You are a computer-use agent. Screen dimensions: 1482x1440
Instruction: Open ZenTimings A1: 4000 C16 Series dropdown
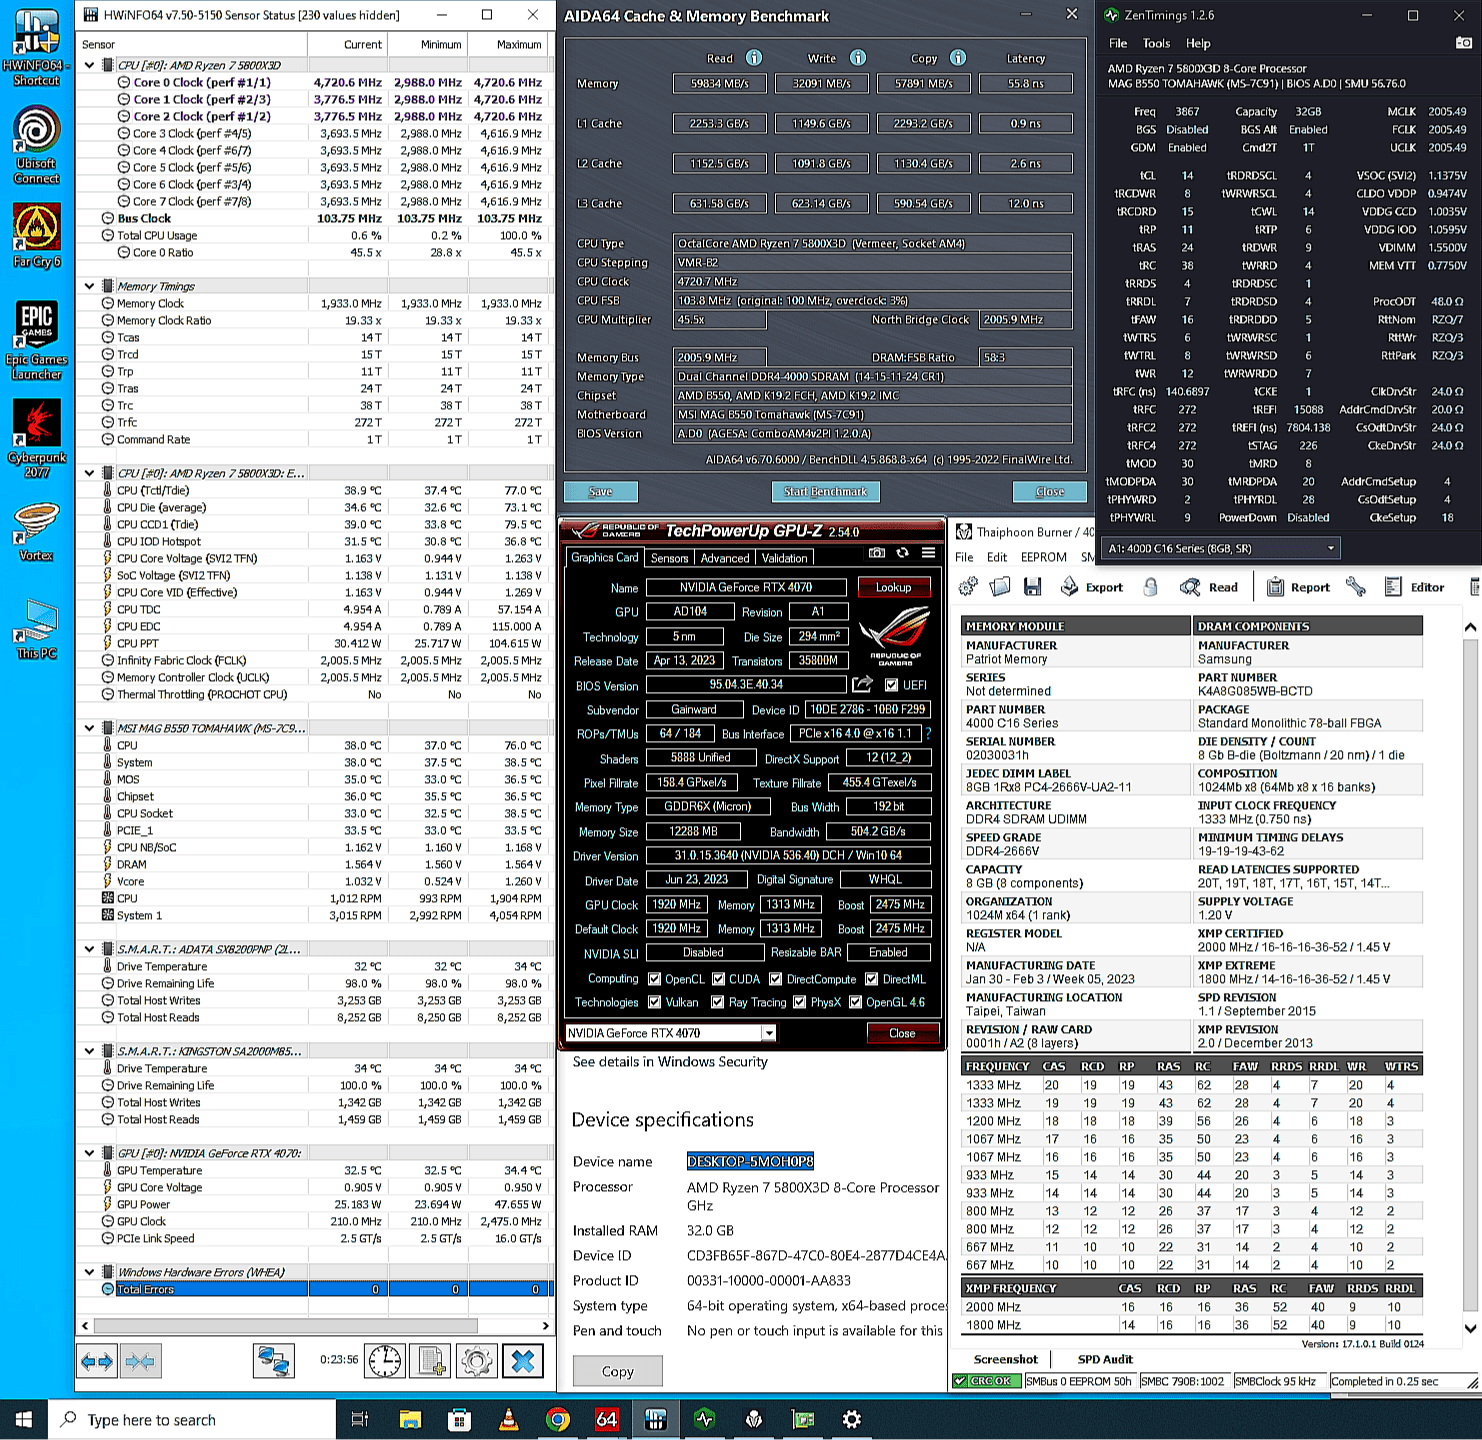[1220, 548]
